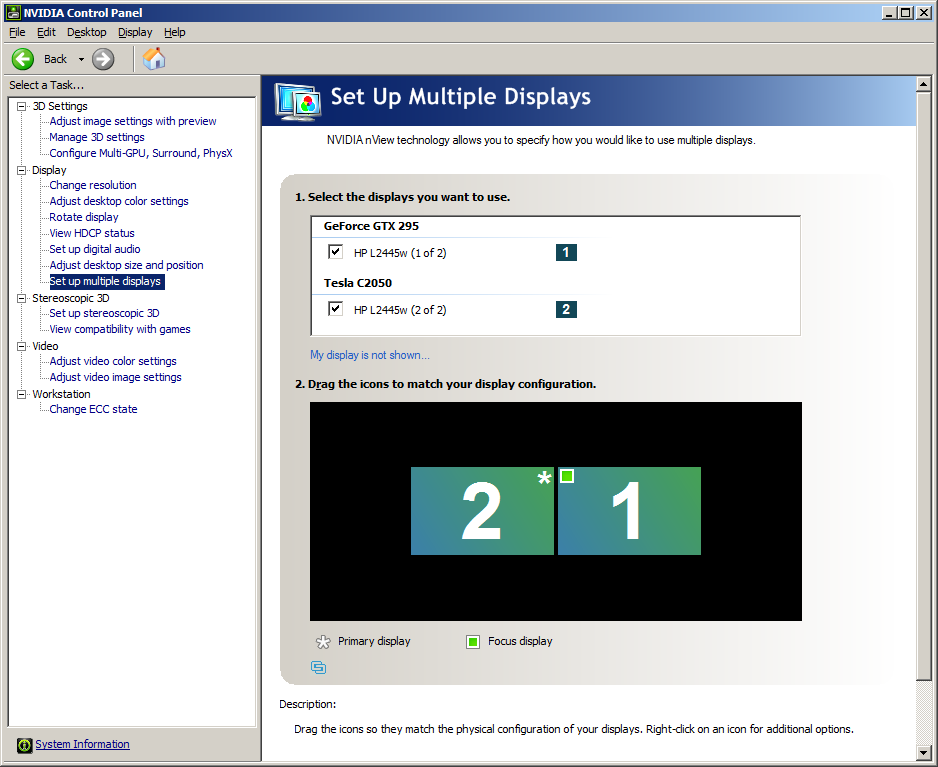Open the Edit menu
Screen dimensions: 938x767
(x=46, y=32)
